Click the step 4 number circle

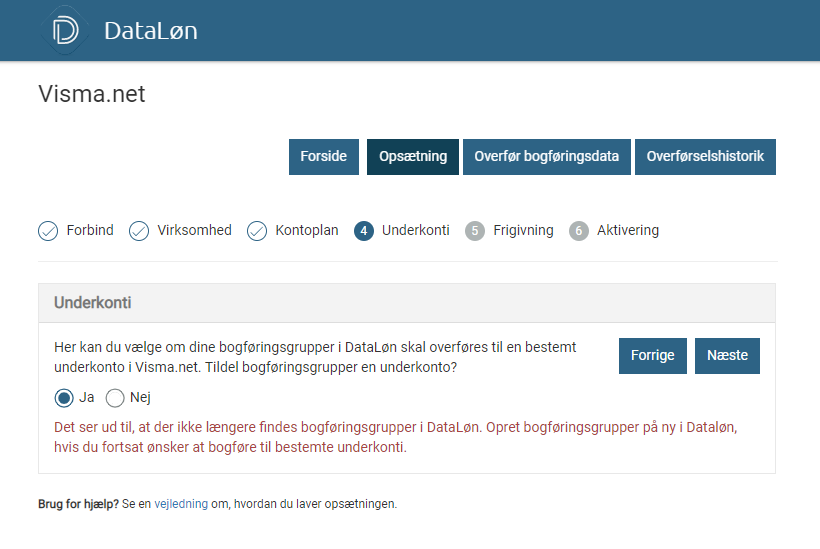pos(364,231)
